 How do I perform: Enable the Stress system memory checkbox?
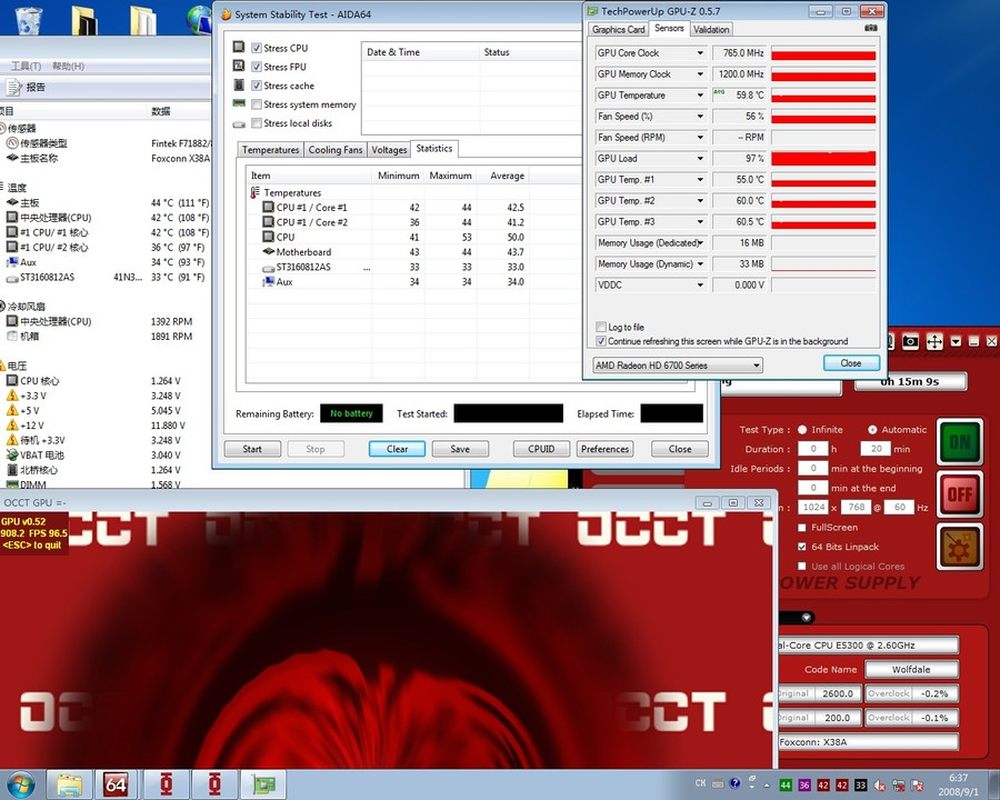[x=257, y=104]
